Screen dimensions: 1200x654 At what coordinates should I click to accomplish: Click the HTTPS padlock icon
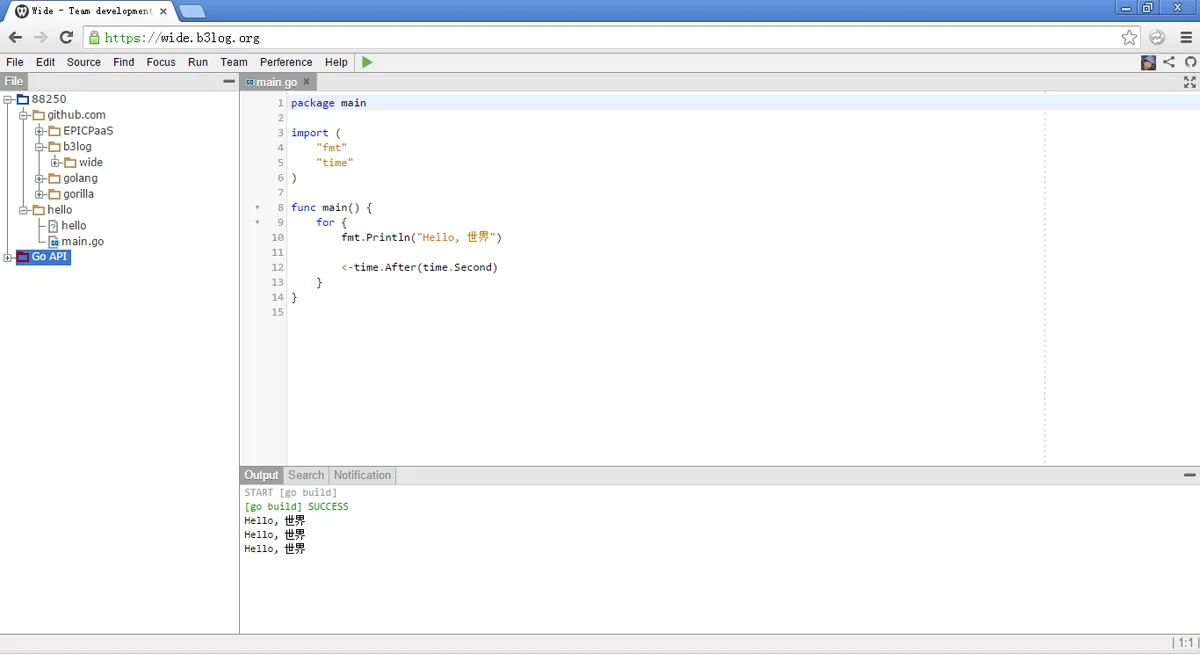(x=94, y=37)
